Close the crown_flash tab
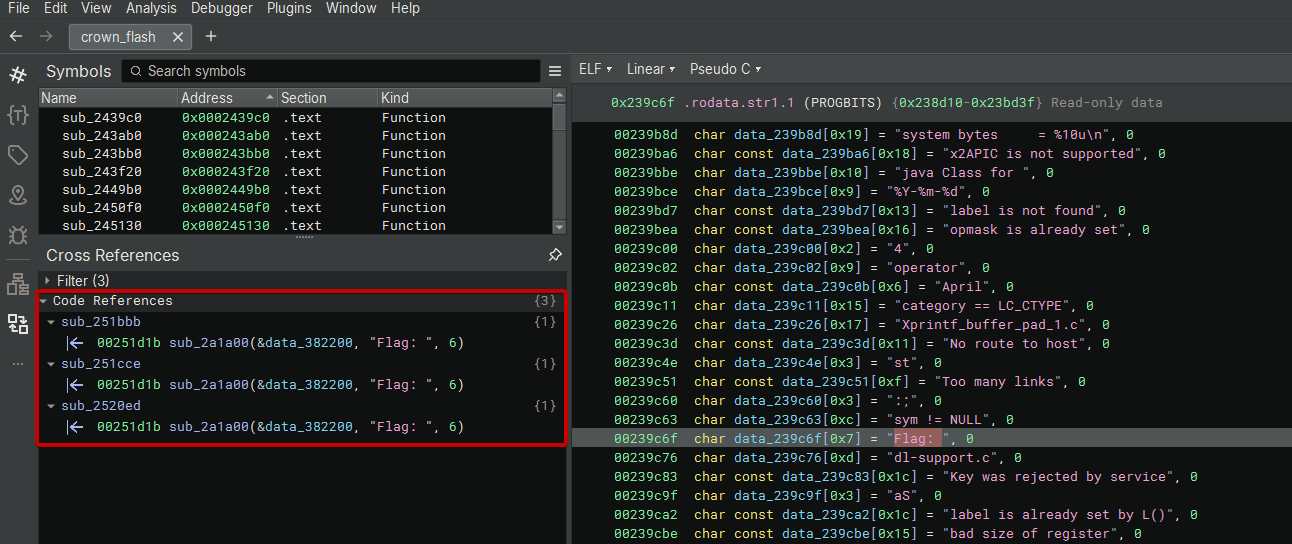The width and height of the screenshot is (1292, 544). (x=178, y=37)
